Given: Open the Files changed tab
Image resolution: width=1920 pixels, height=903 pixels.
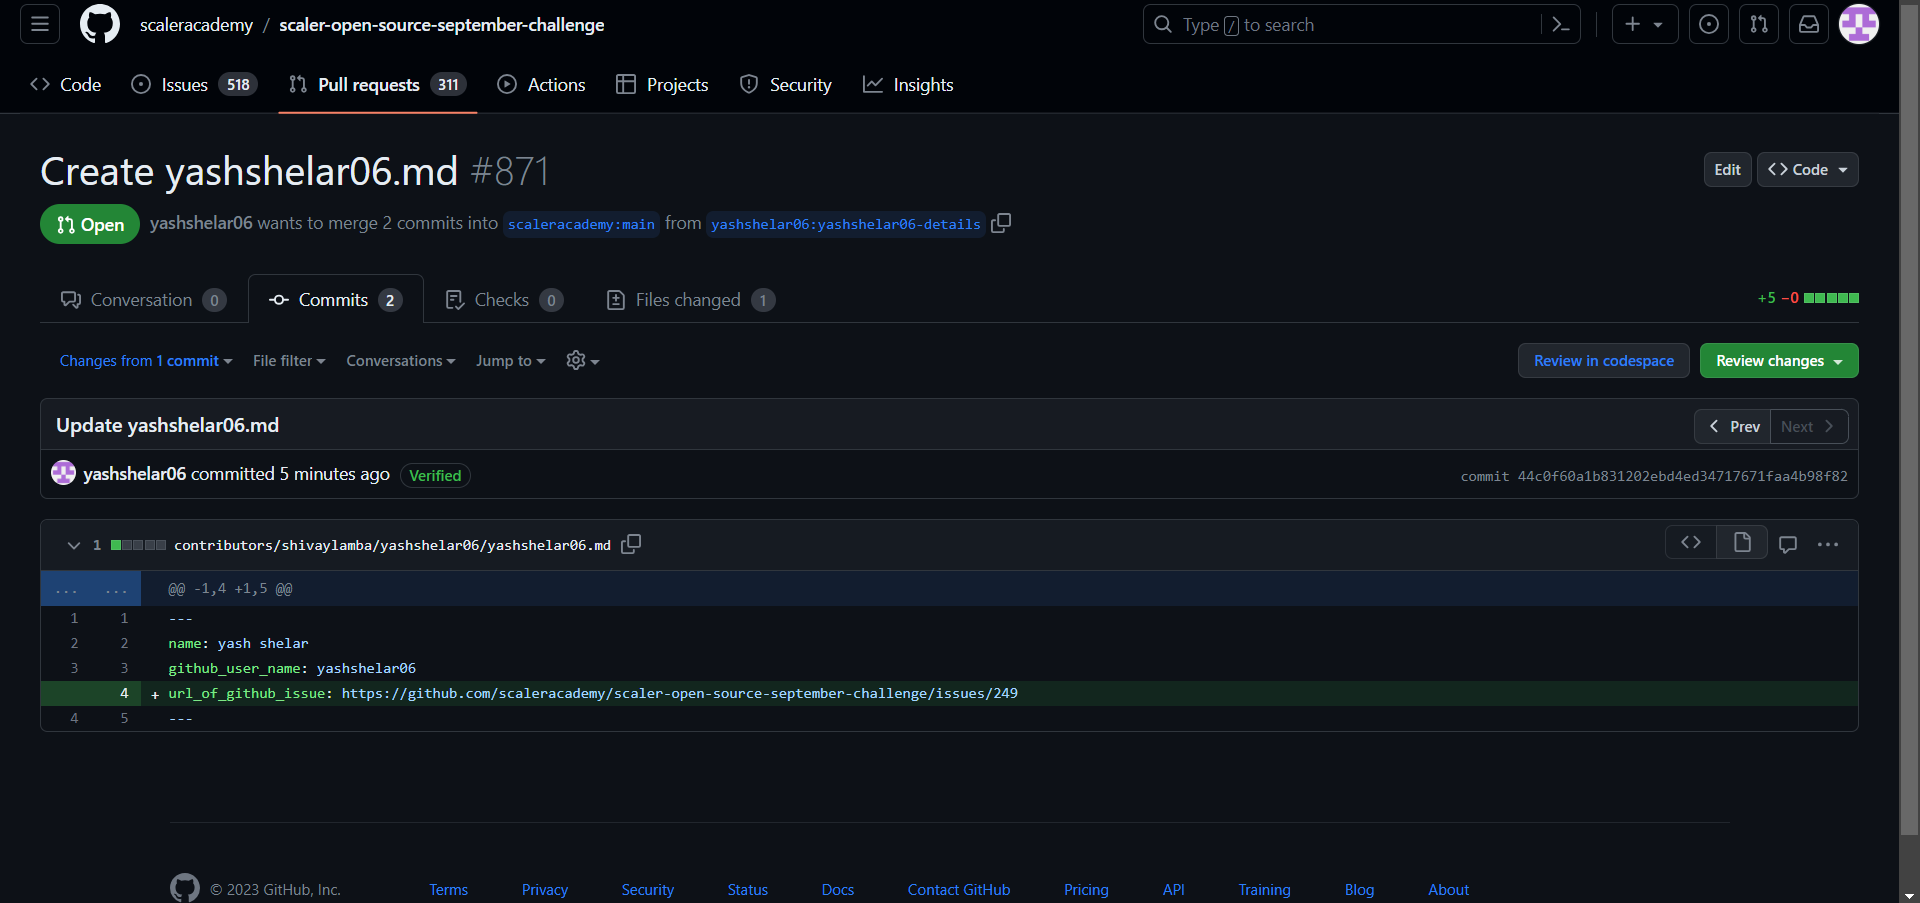Looking at the screenshot, I should (689, 299).
